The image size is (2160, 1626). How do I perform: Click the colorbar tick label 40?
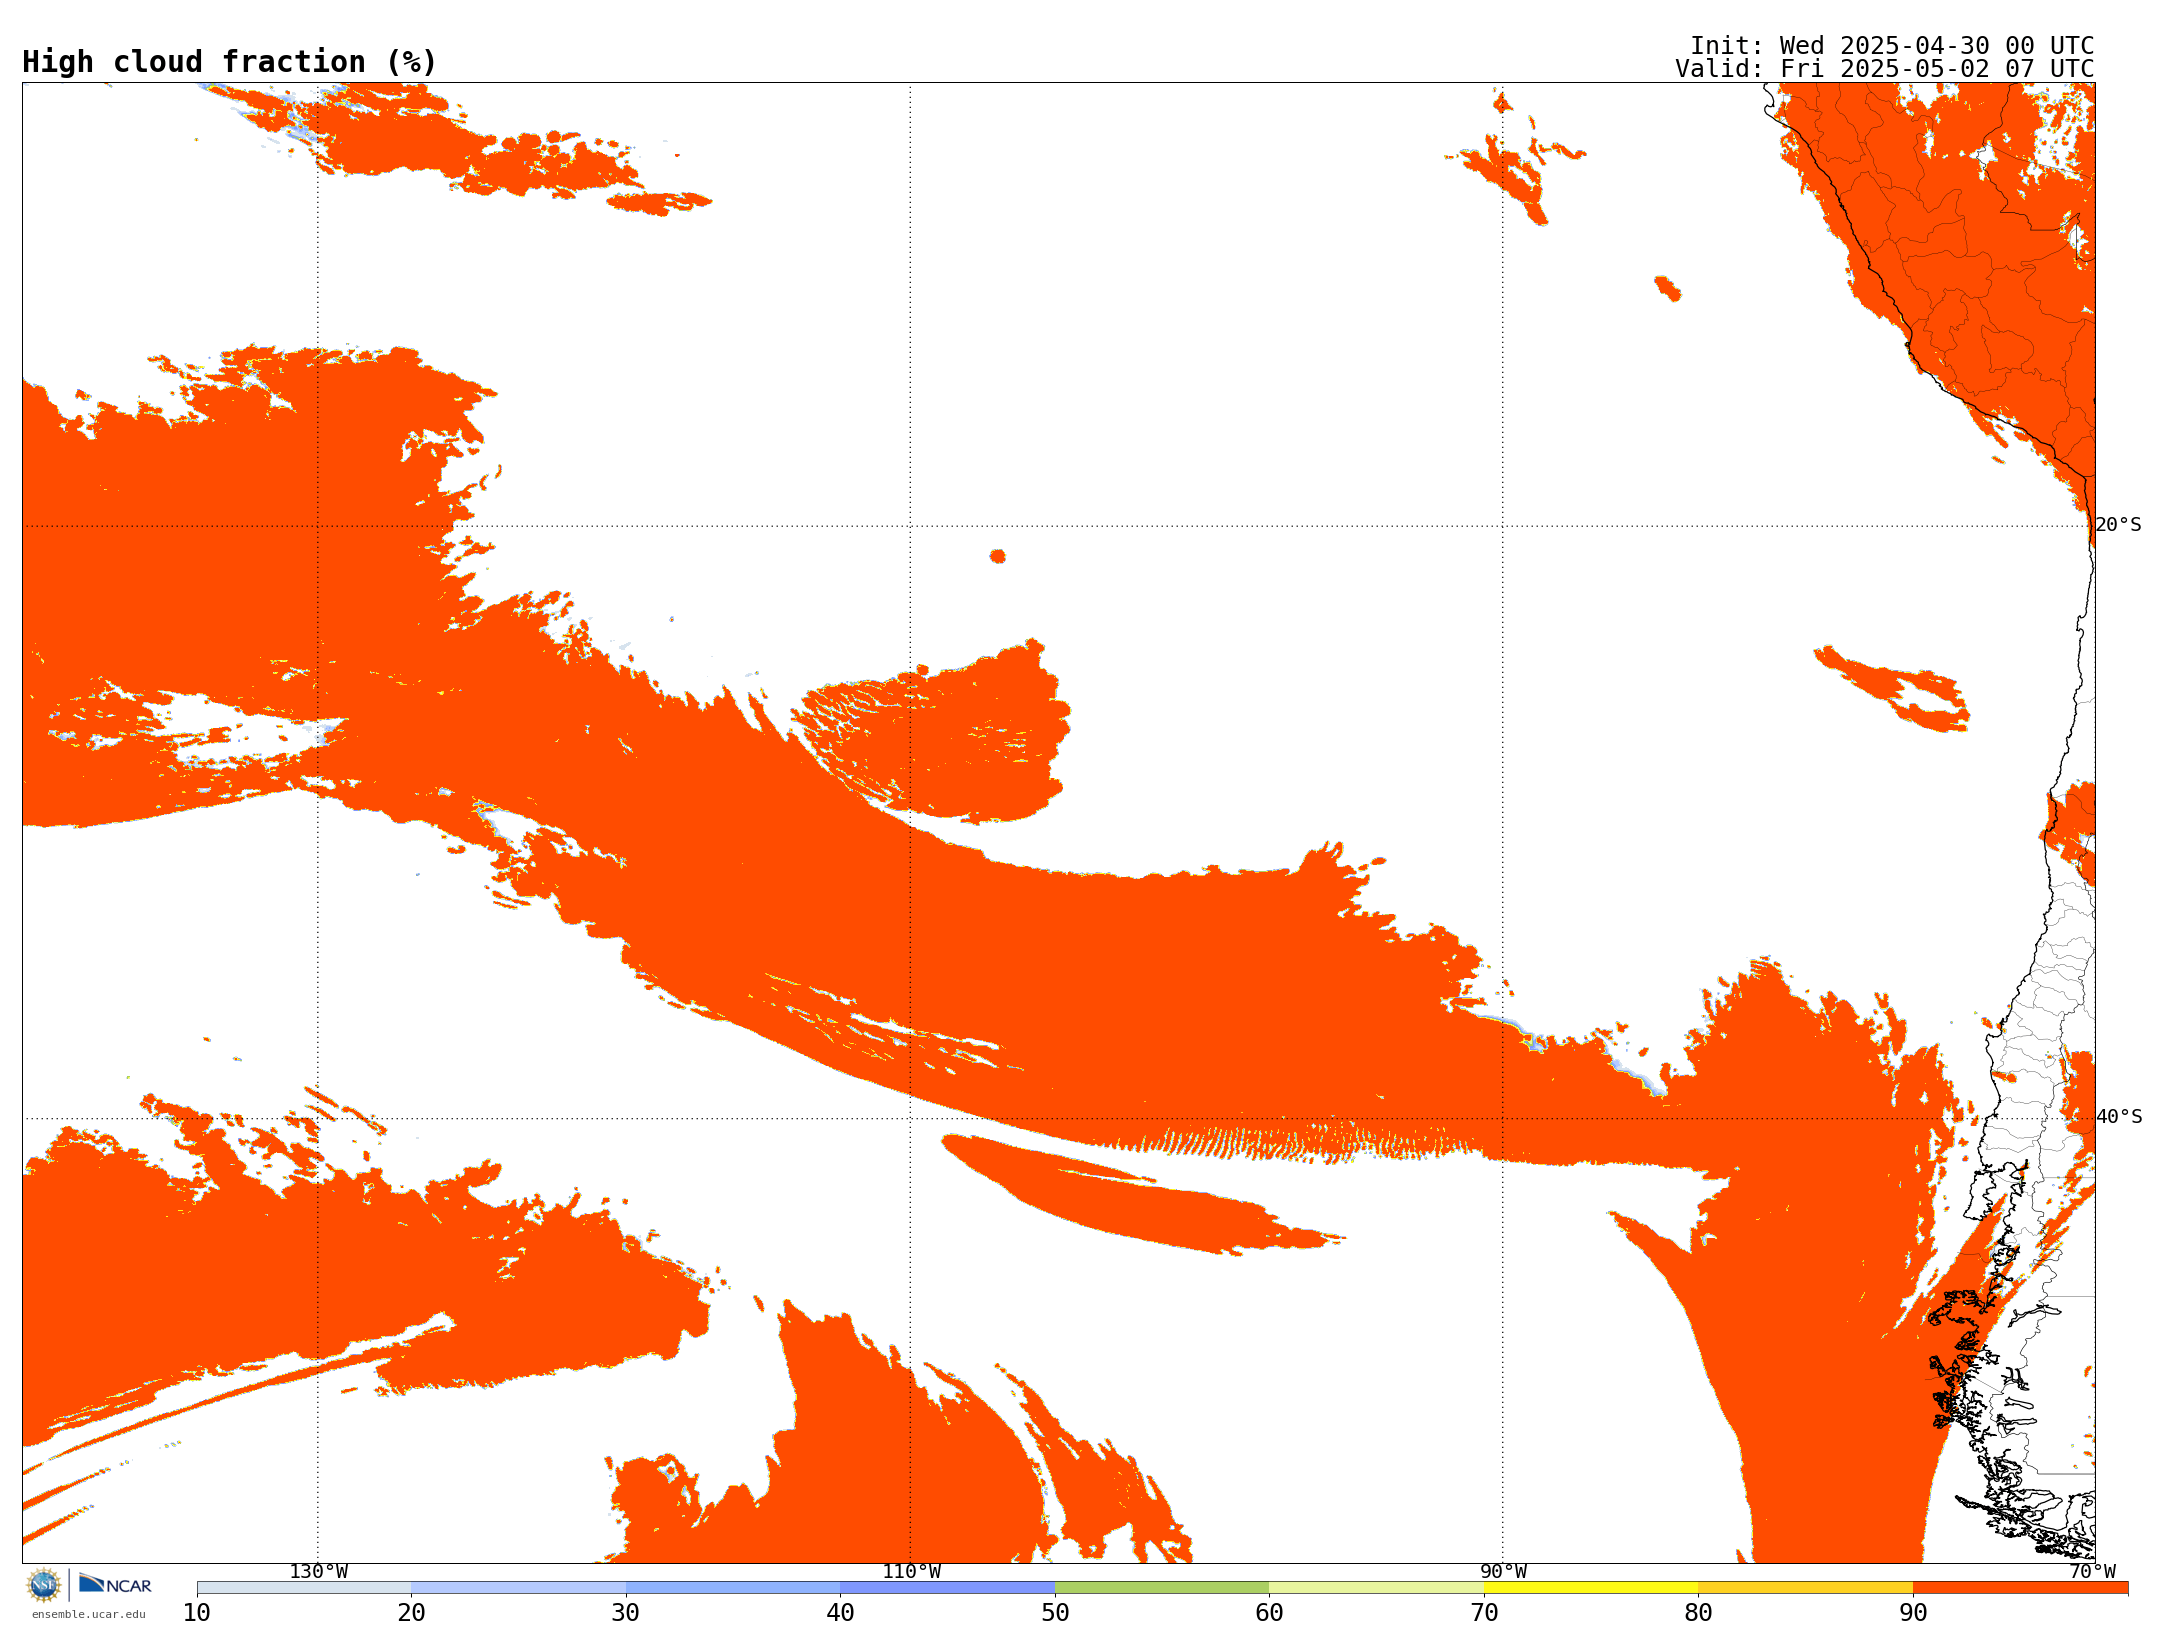click(x=840, y=1613)
